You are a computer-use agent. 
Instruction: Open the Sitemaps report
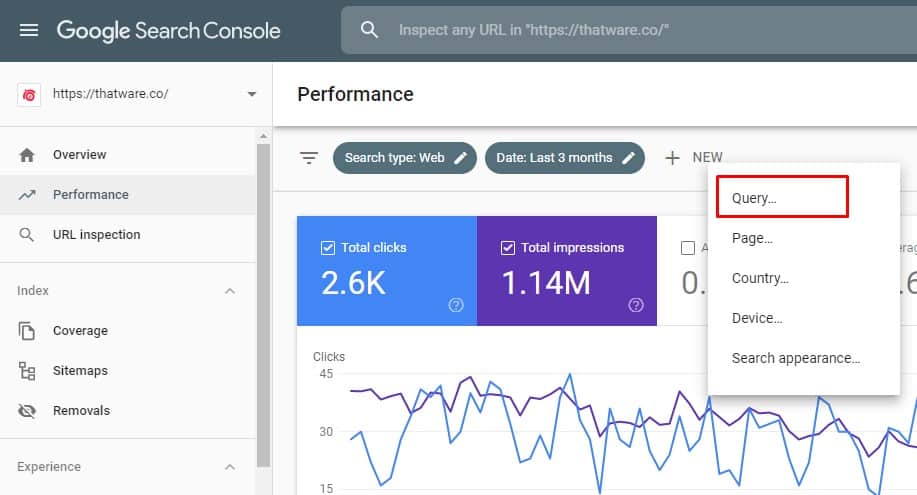pos(80,370)
